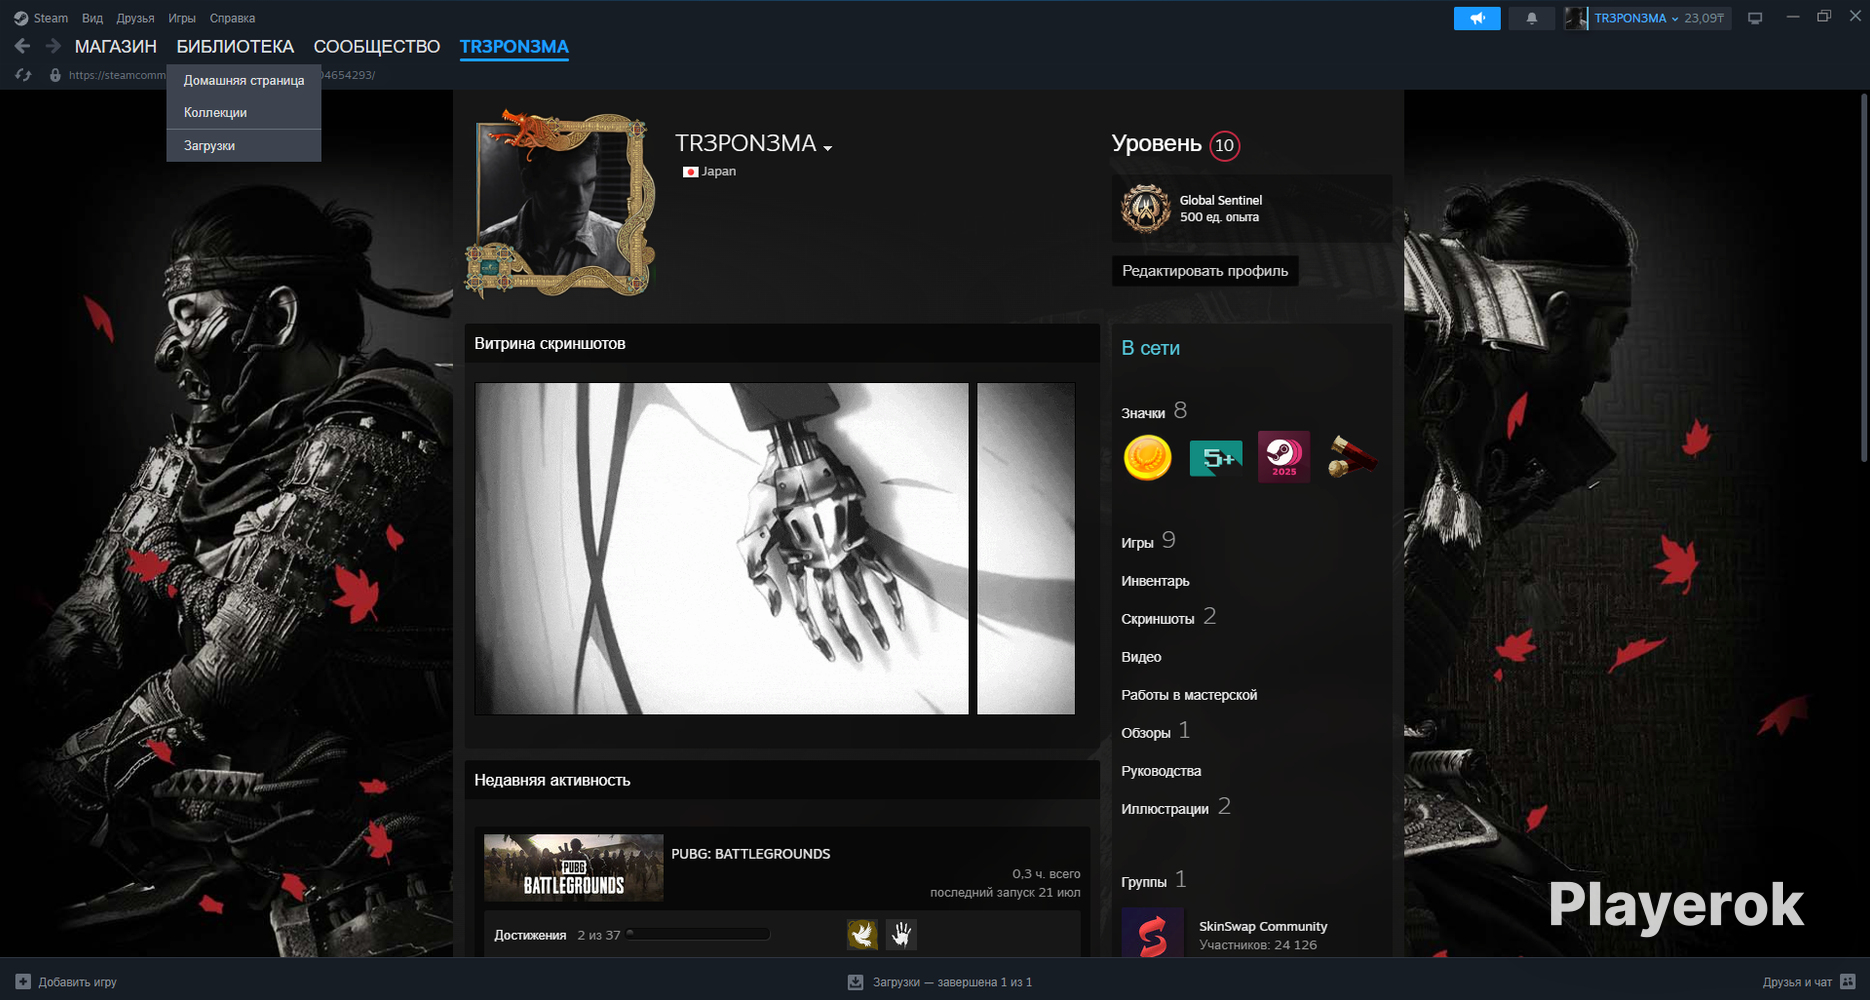Viewport: 1870px width, 1000px height.
Task: Open the announcements megaphone button
Action: pos(1477,18)
